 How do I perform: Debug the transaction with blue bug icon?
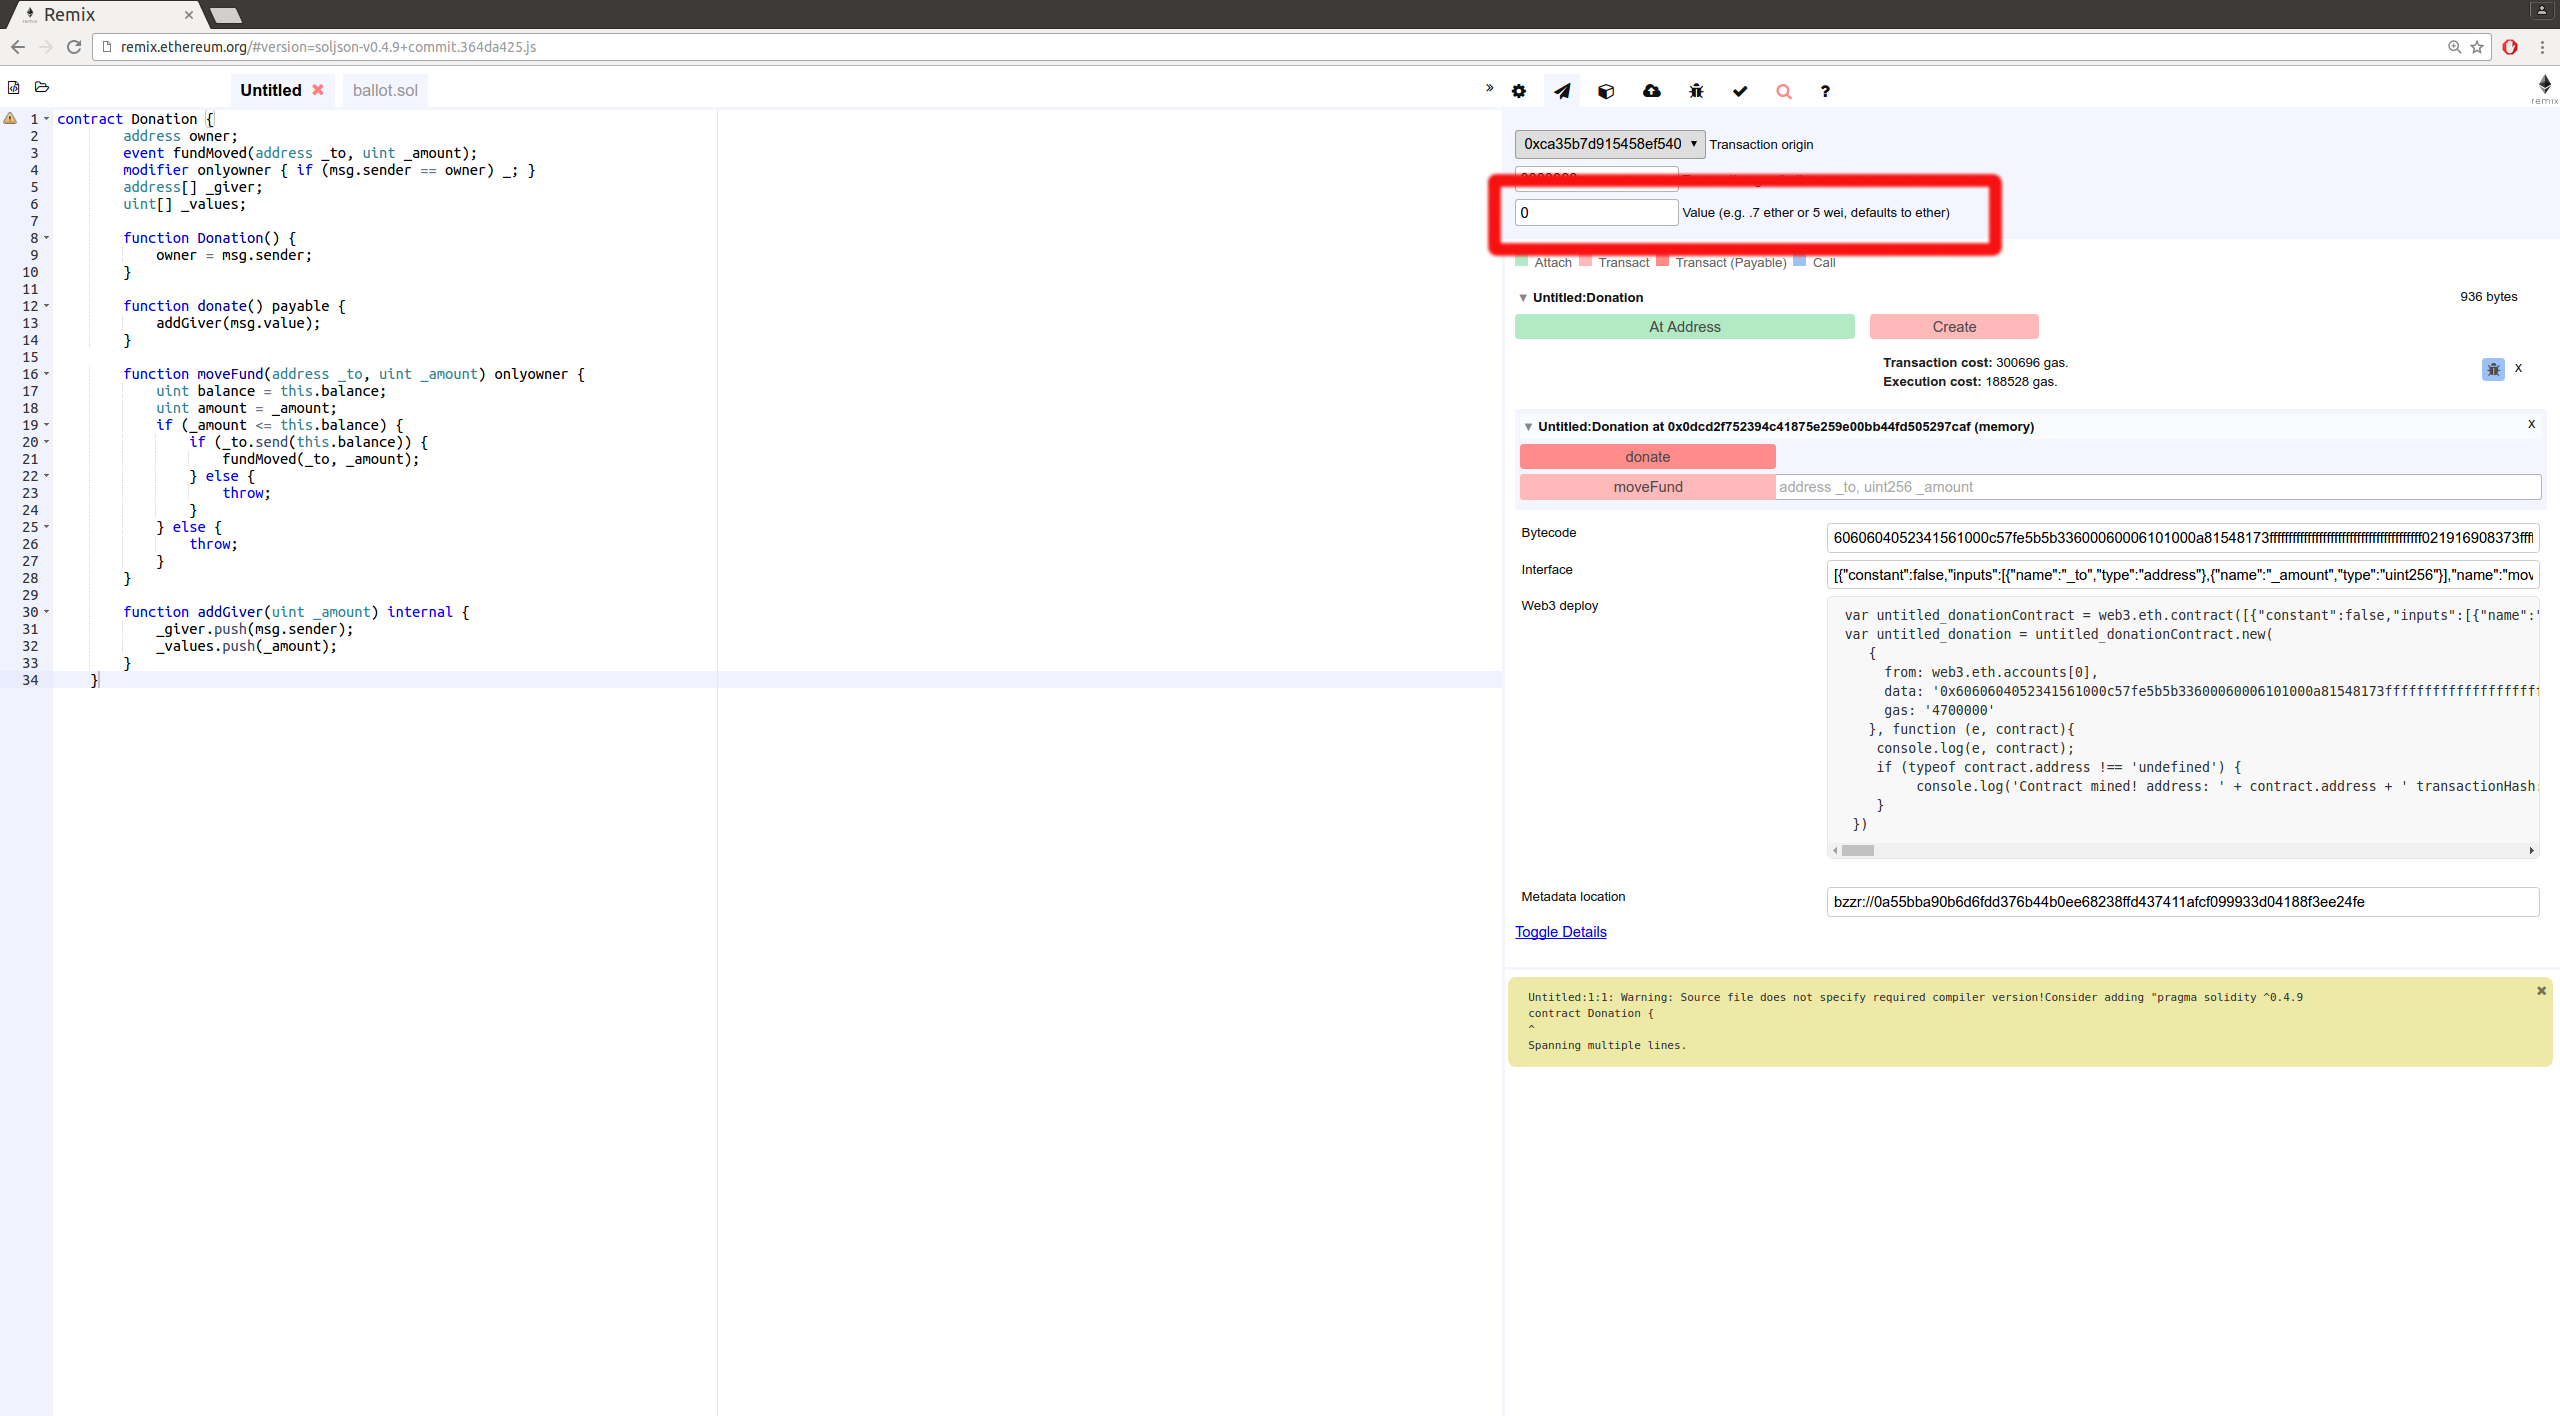(2493, 369)
